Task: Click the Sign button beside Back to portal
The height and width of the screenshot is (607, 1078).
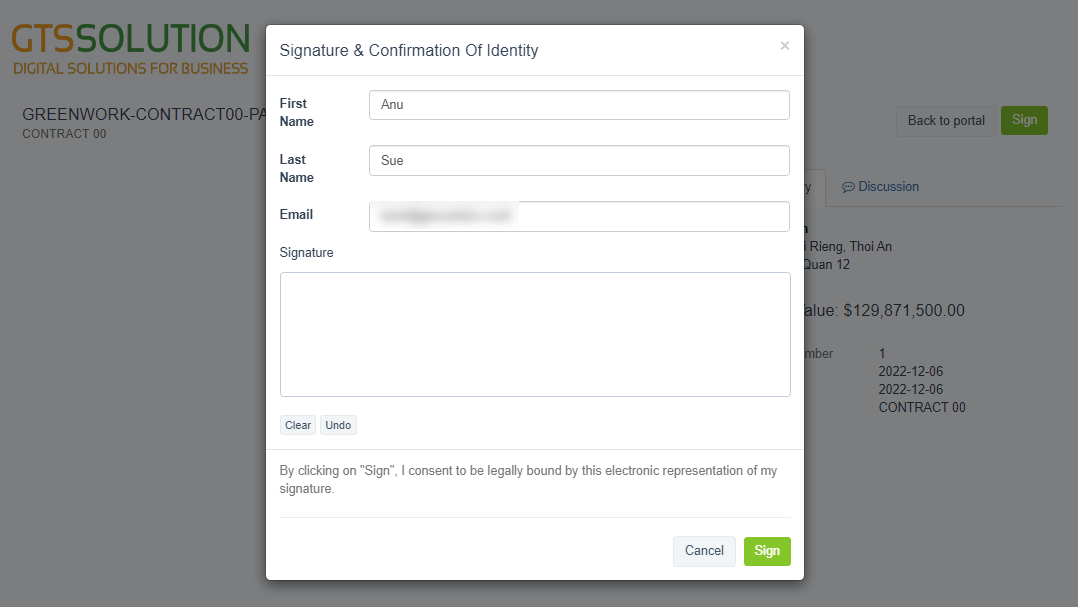Action: coord(1024,120)
